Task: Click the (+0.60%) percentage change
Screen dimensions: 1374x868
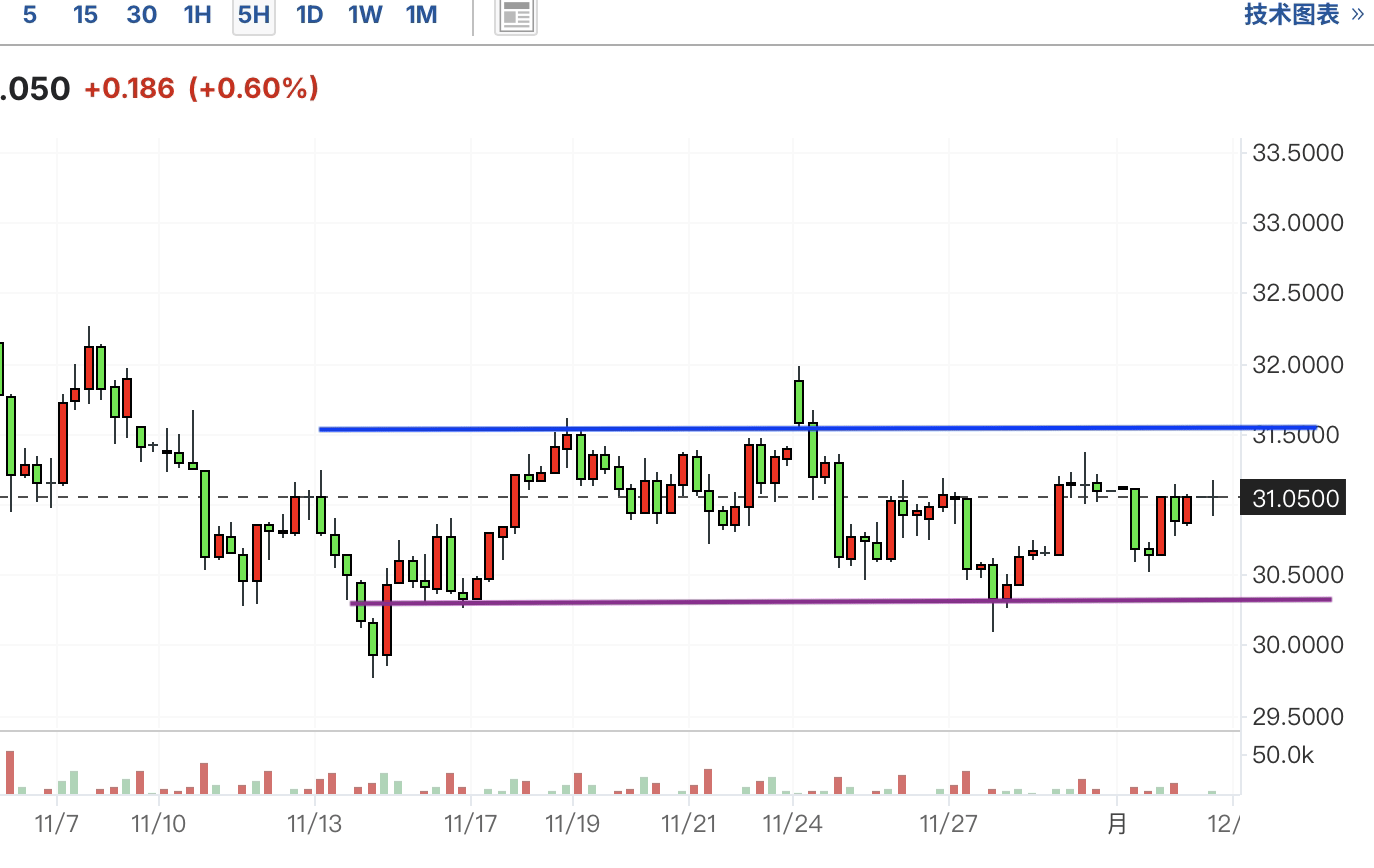Action: (254, 88)
